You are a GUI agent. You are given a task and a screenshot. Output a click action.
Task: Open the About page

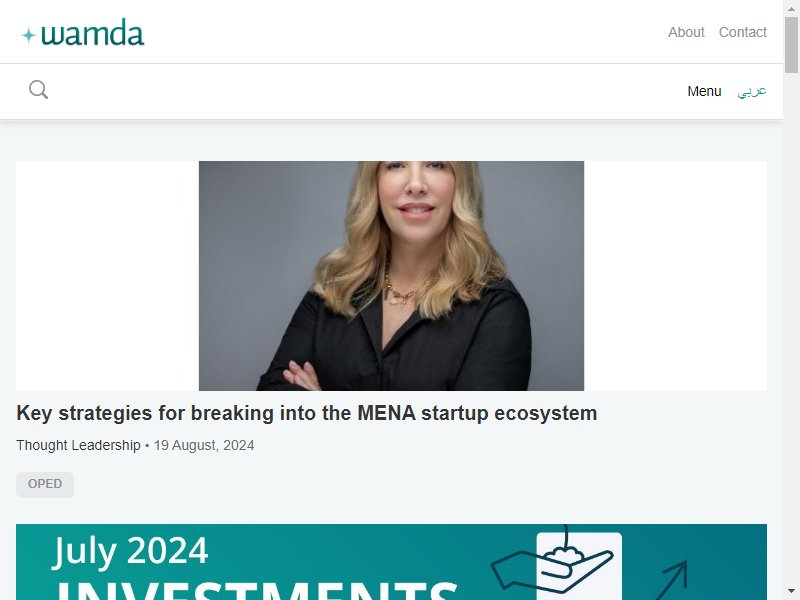point(686,32)
